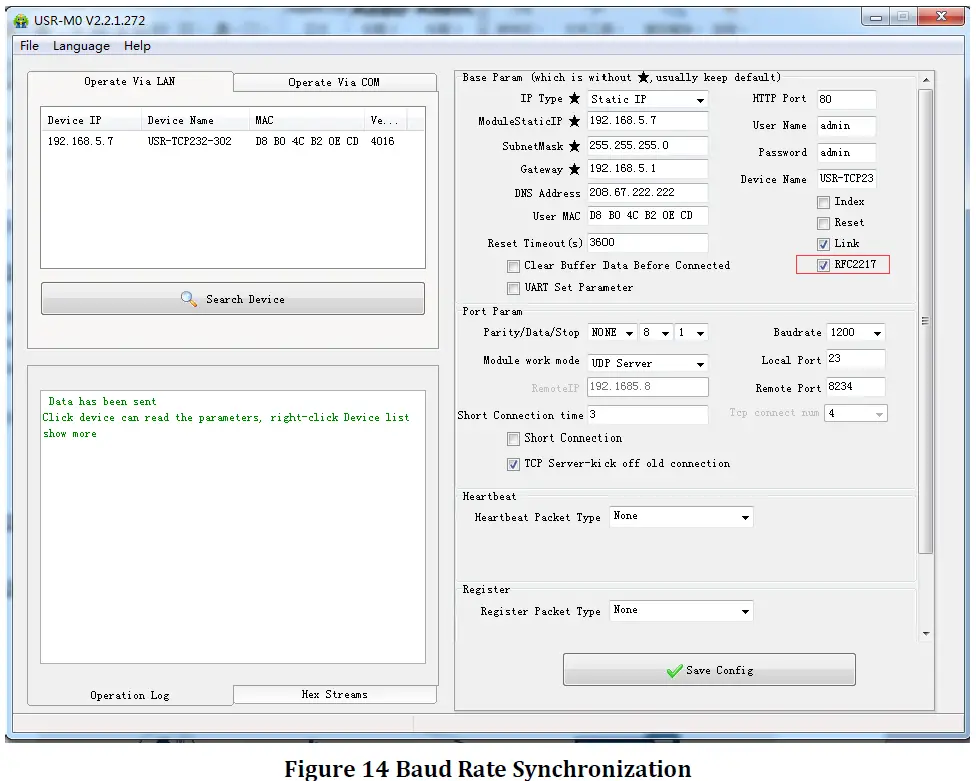The width and height of the screenshot is (976, 781).
Task: Open the Language menu
Action: pyautogui.click(x=81, y=46)
